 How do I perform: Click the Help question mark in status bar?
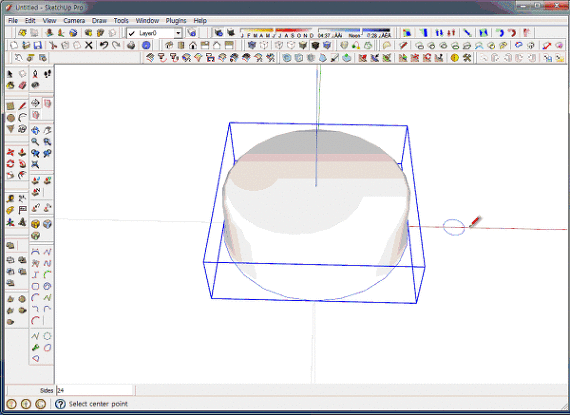click(60, 404)
